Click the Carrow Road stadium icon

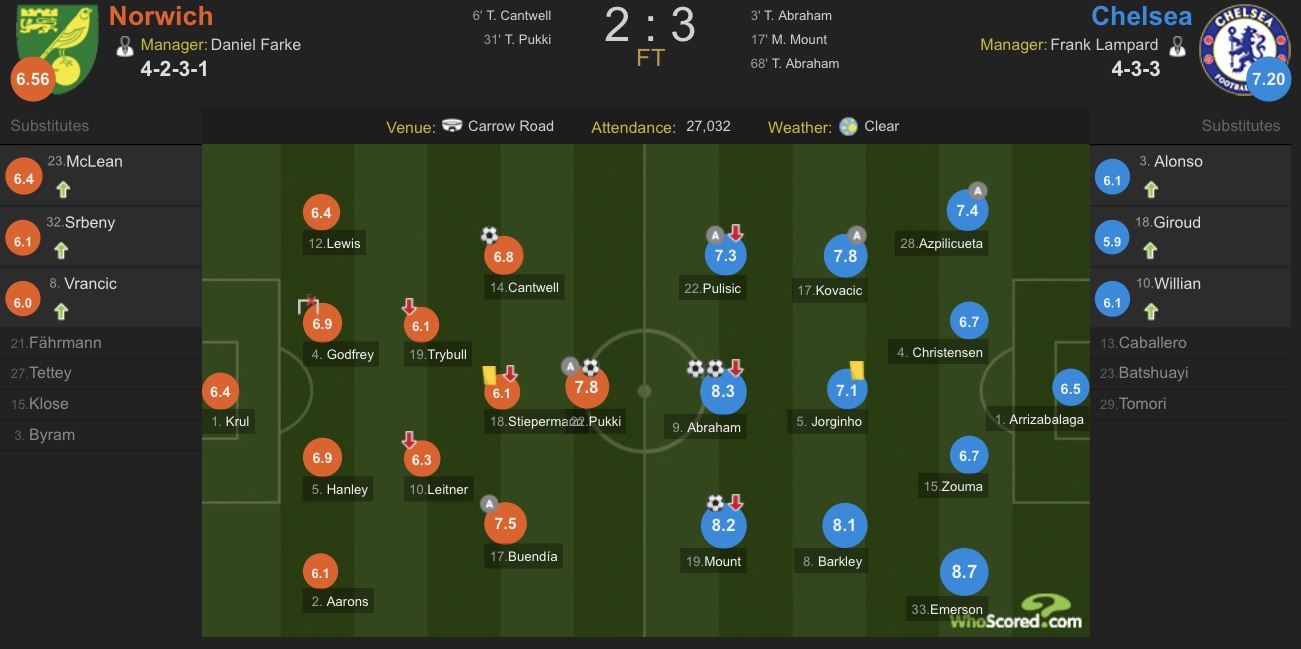click(x=452, y=127)
